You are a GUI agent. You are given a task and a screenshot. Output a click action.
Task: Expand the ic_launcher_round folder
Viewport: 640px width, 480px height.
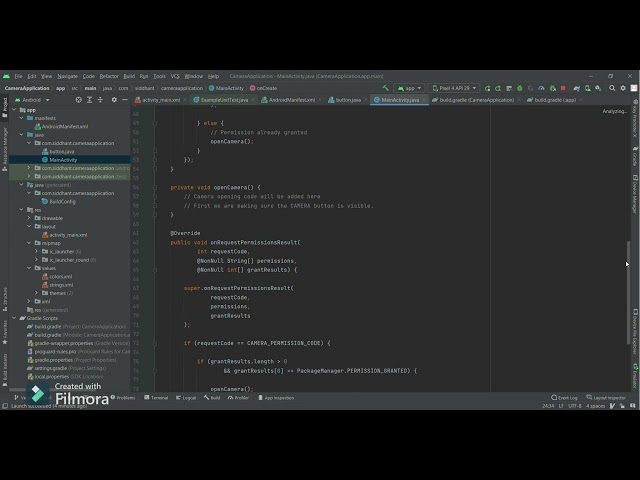click(36, 260)
